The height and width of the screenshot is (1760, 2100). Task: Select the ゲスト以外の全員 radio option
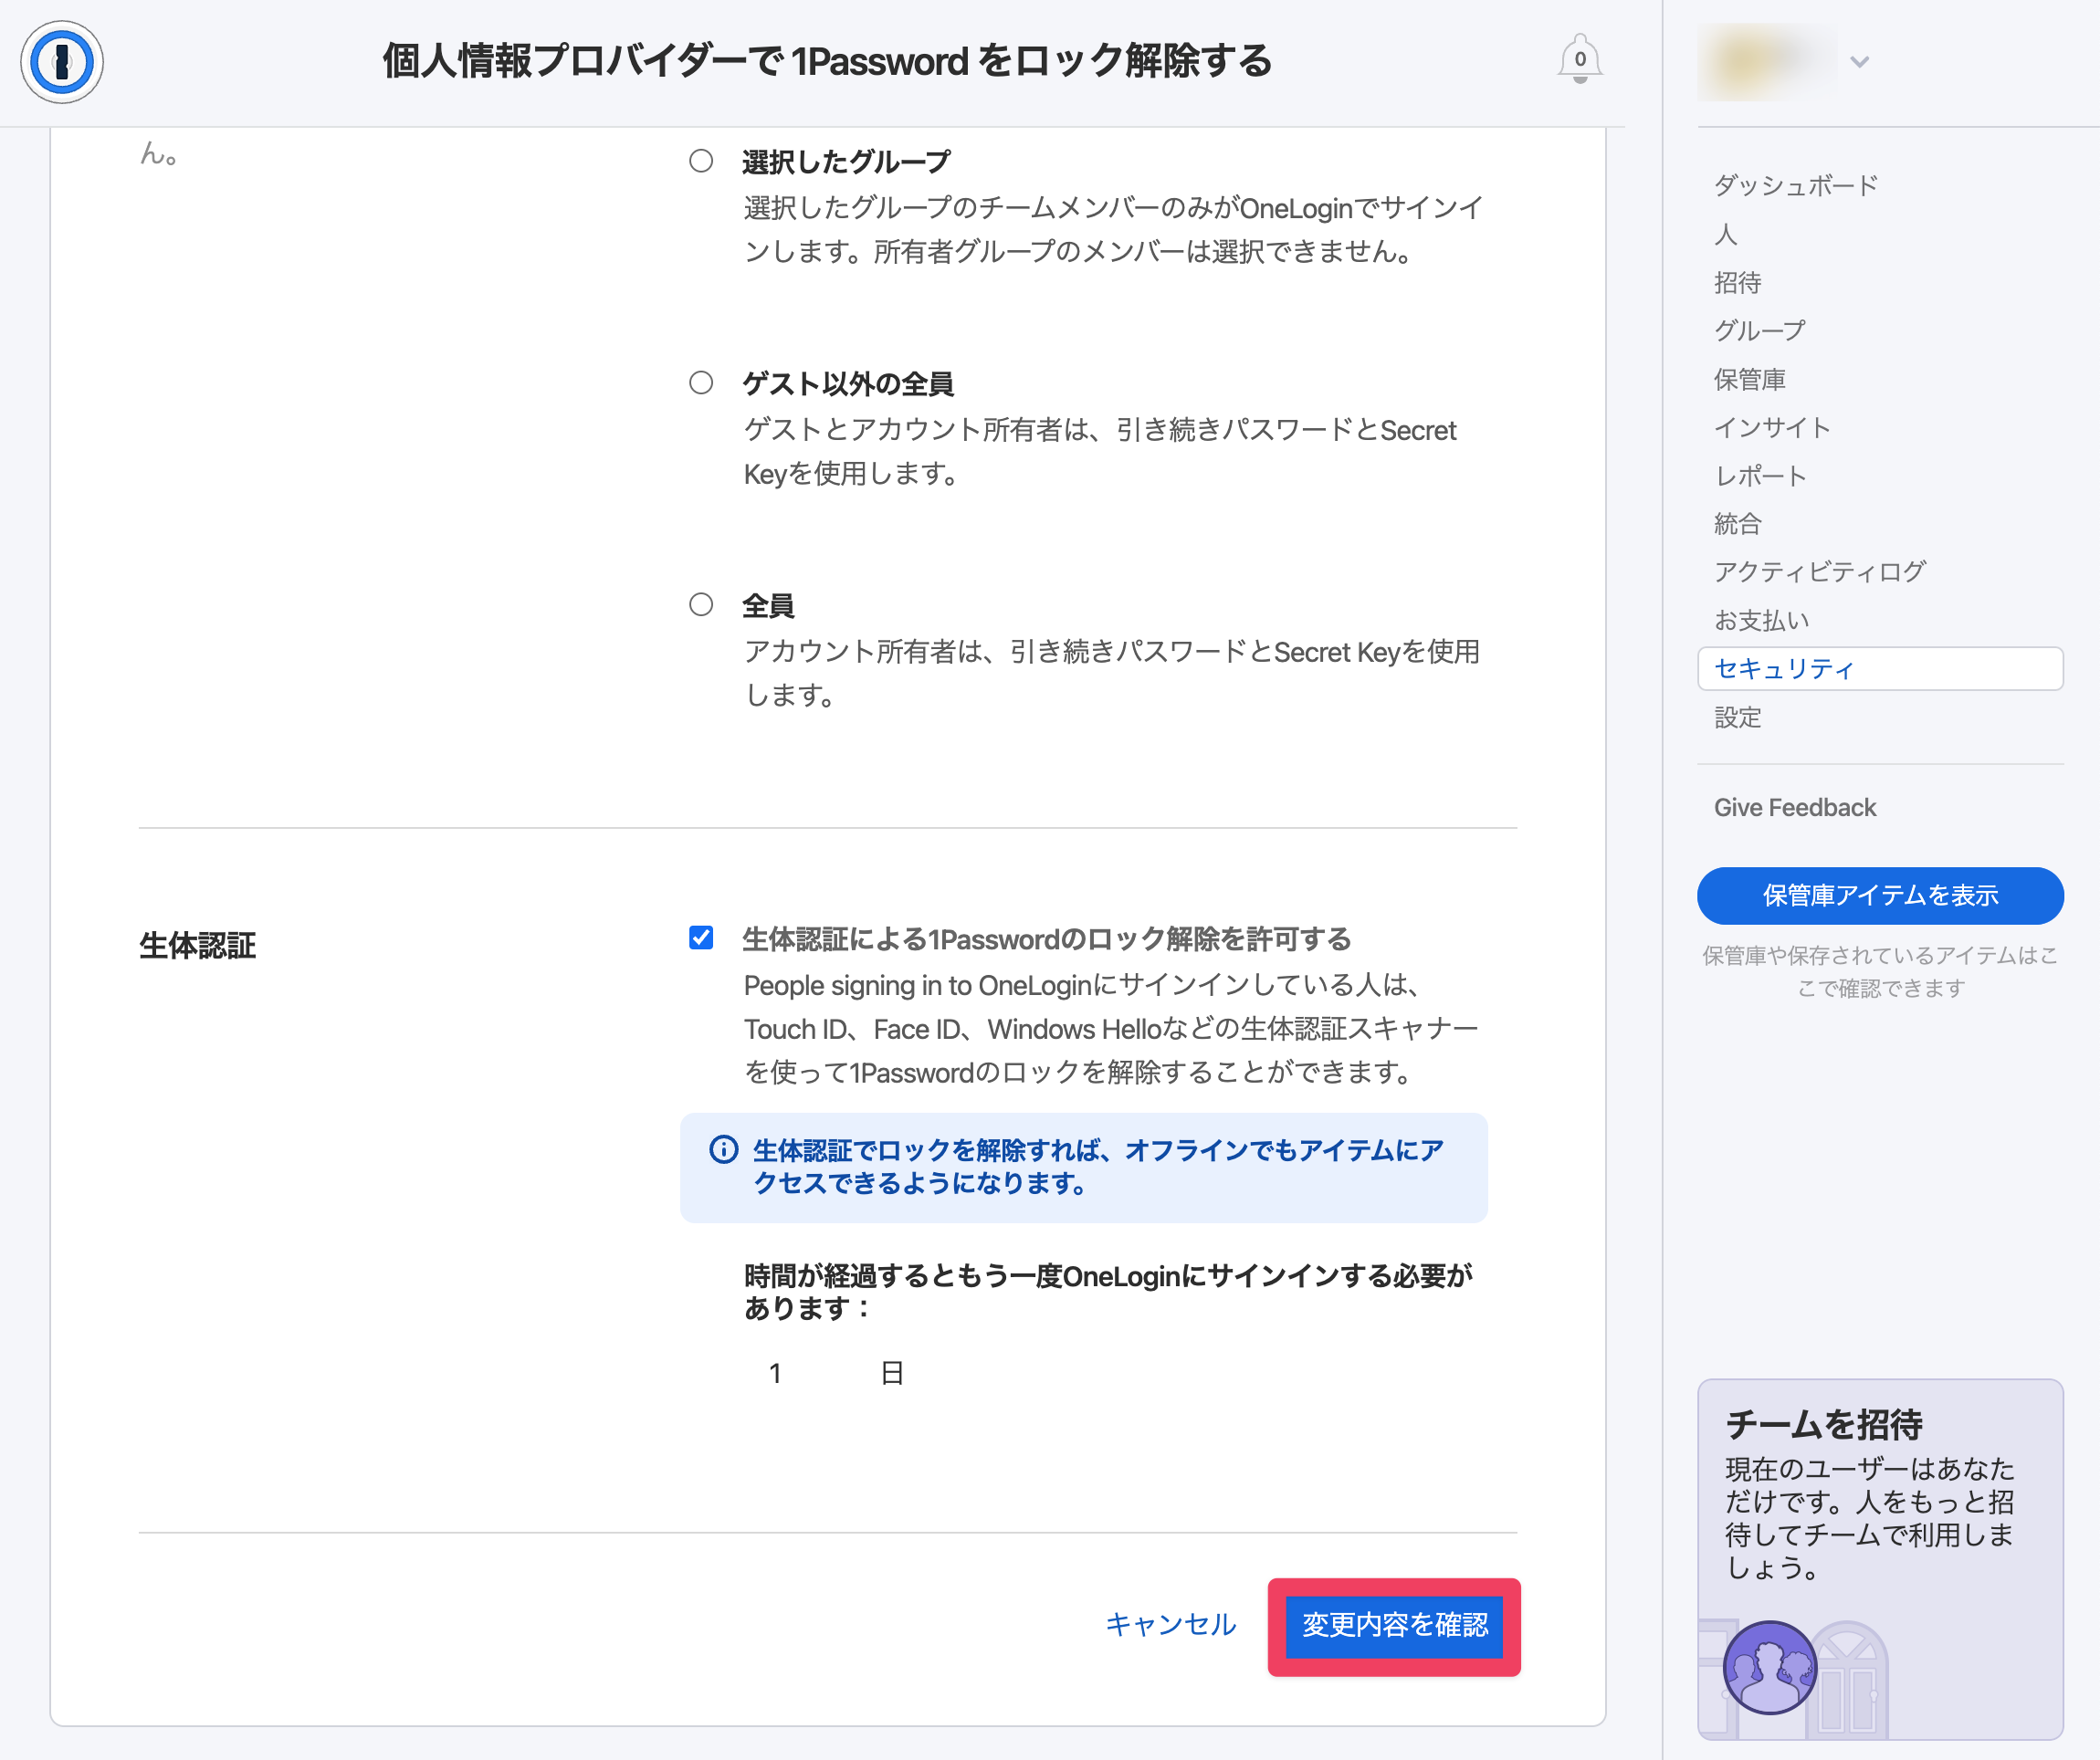pyautogui.click(x=701, y=383)
